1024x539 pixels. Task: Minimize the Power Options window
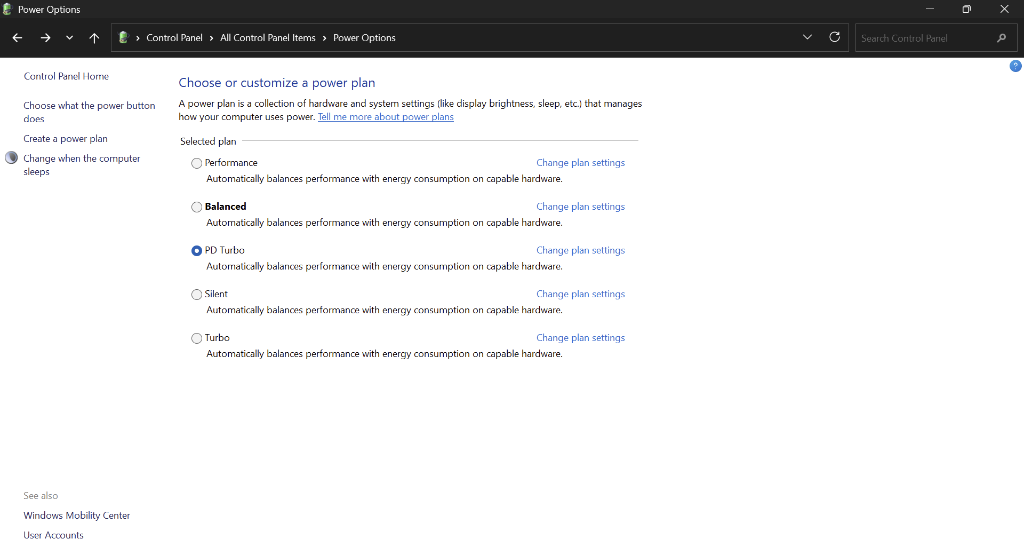[x=929, y=9]
